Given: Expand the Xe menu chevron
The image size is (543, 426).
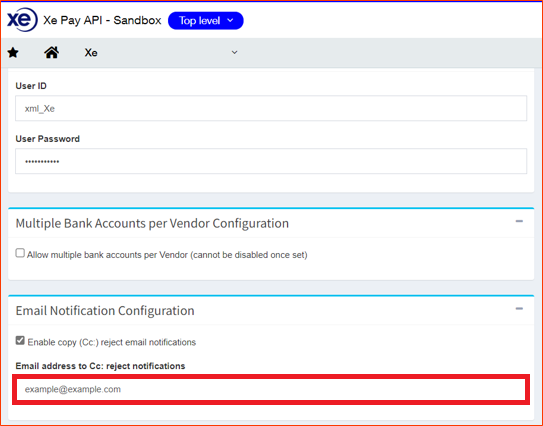Looking at the screenshot, I should (234, 52).
